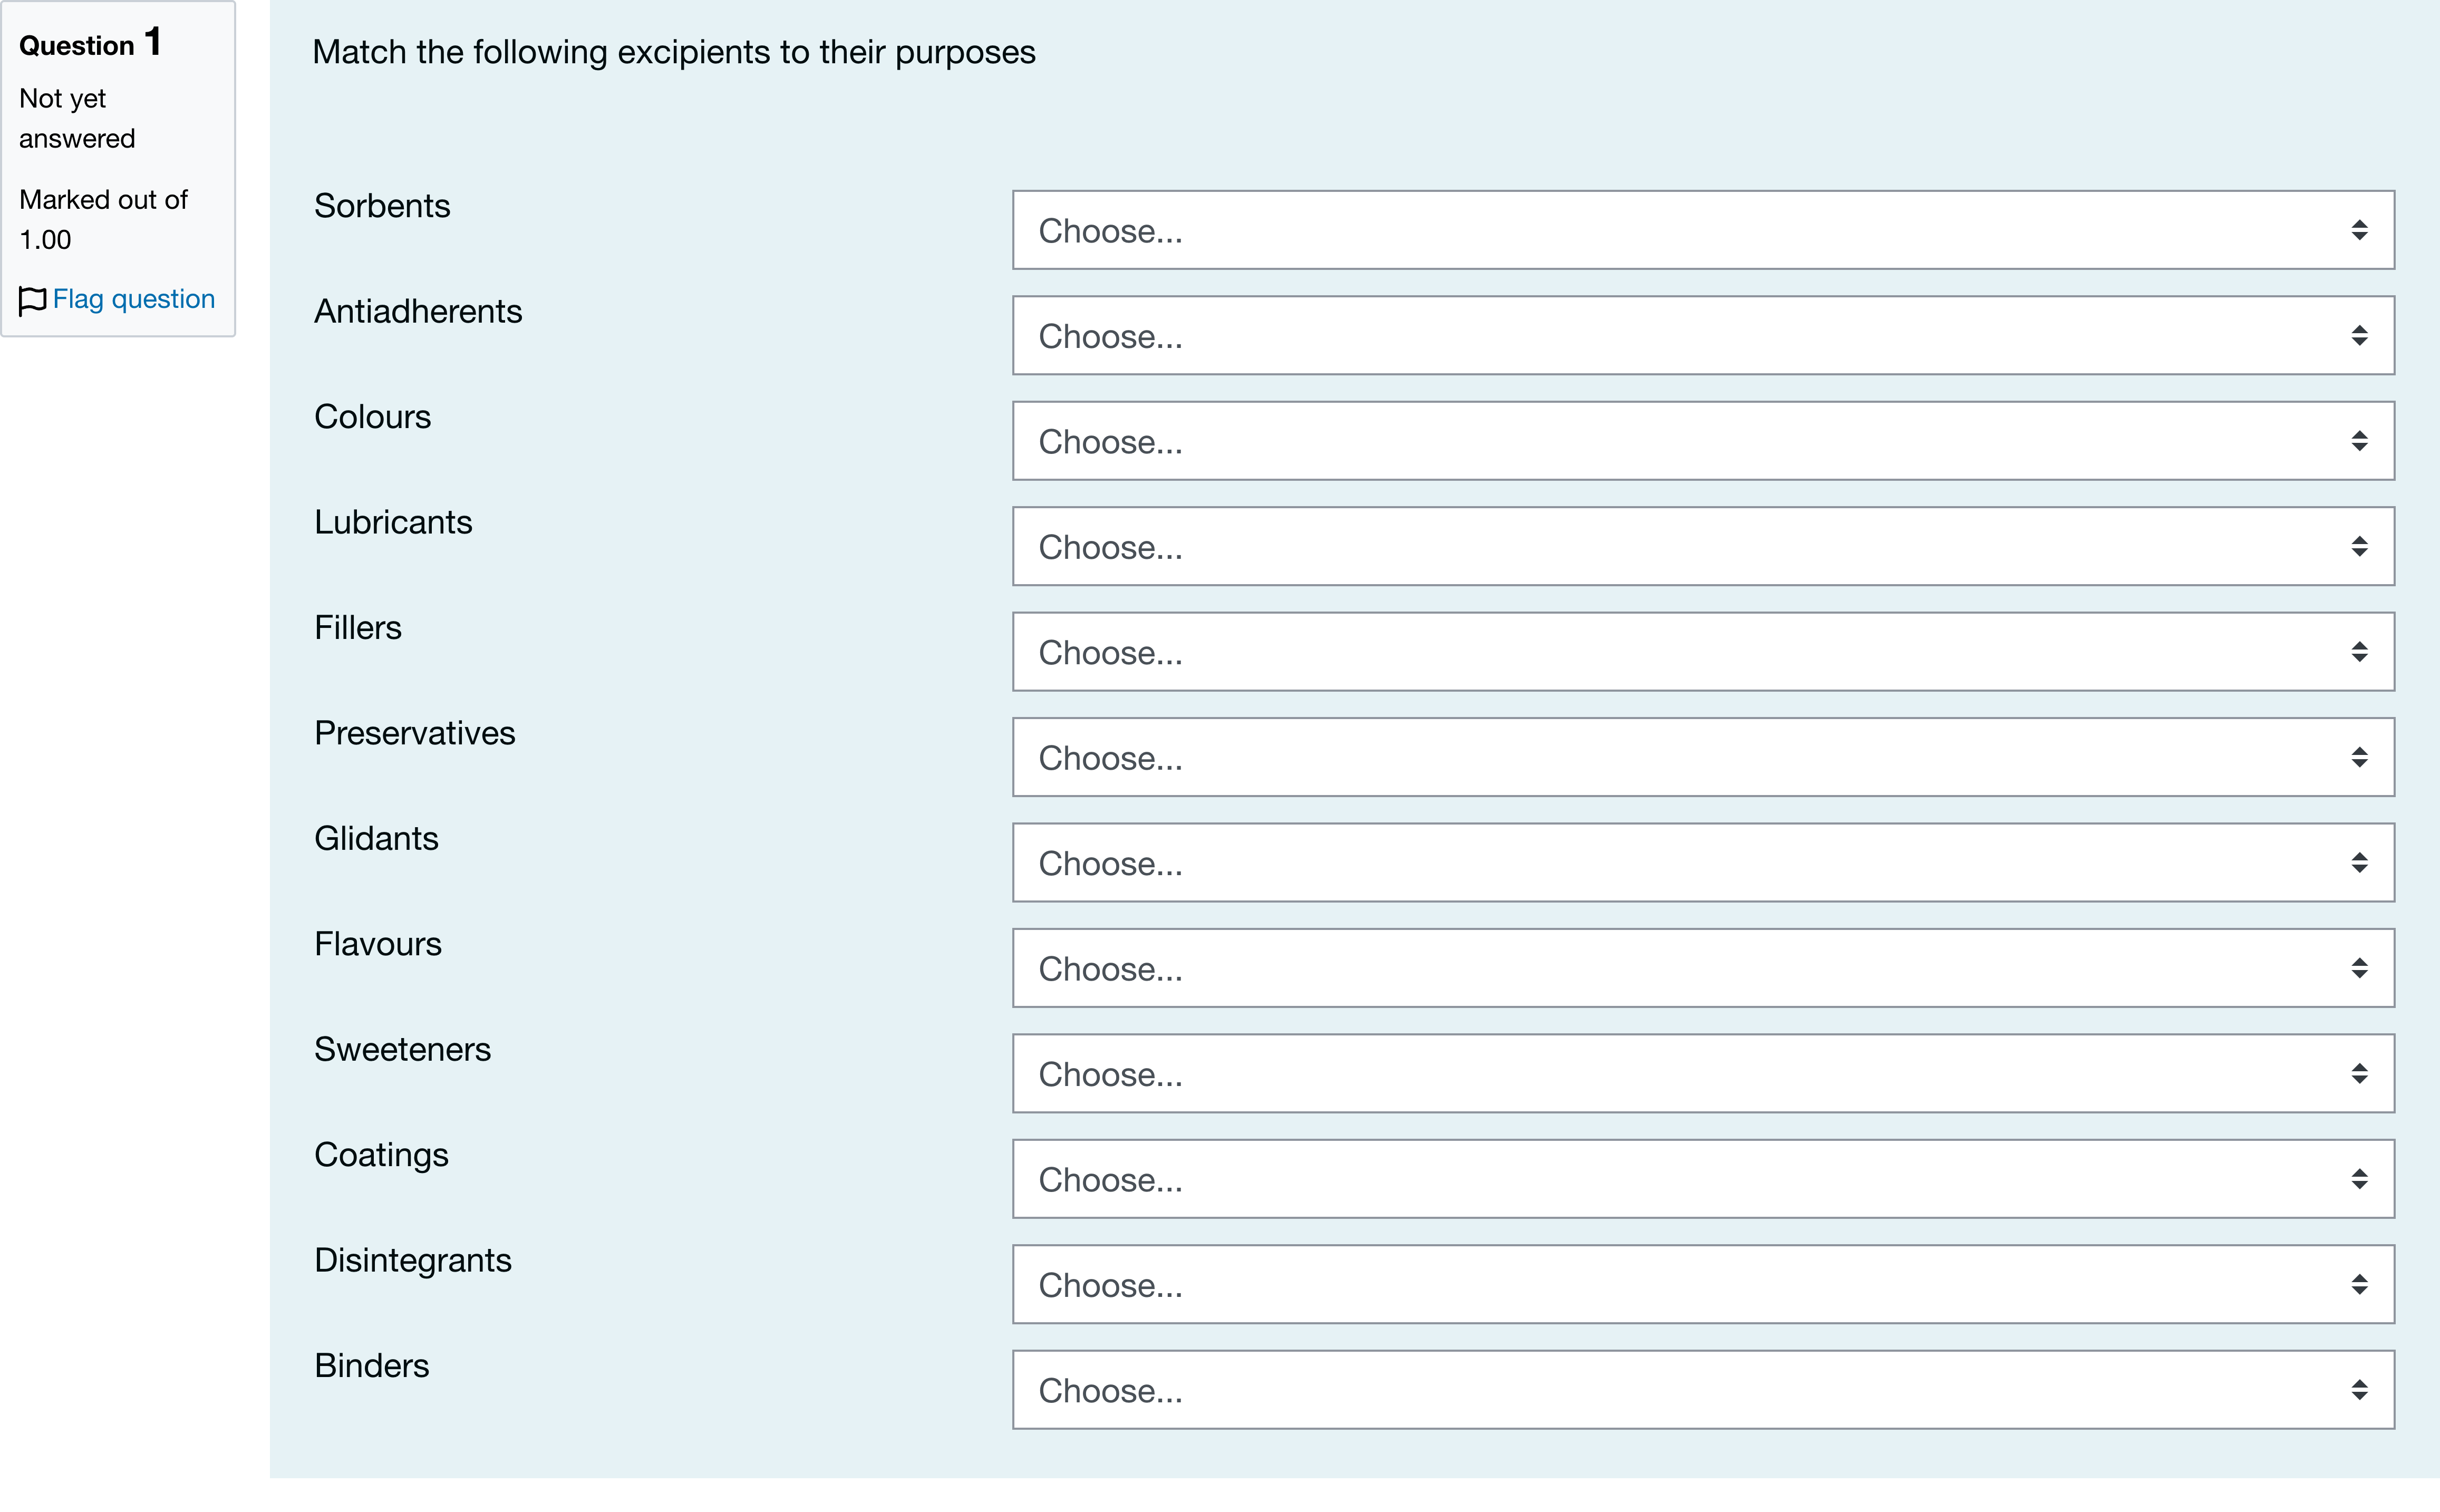Click the 'Flag question' link text
Image resolution: width=2440 pixels, height=1512 pixels.
pos(134,299)
